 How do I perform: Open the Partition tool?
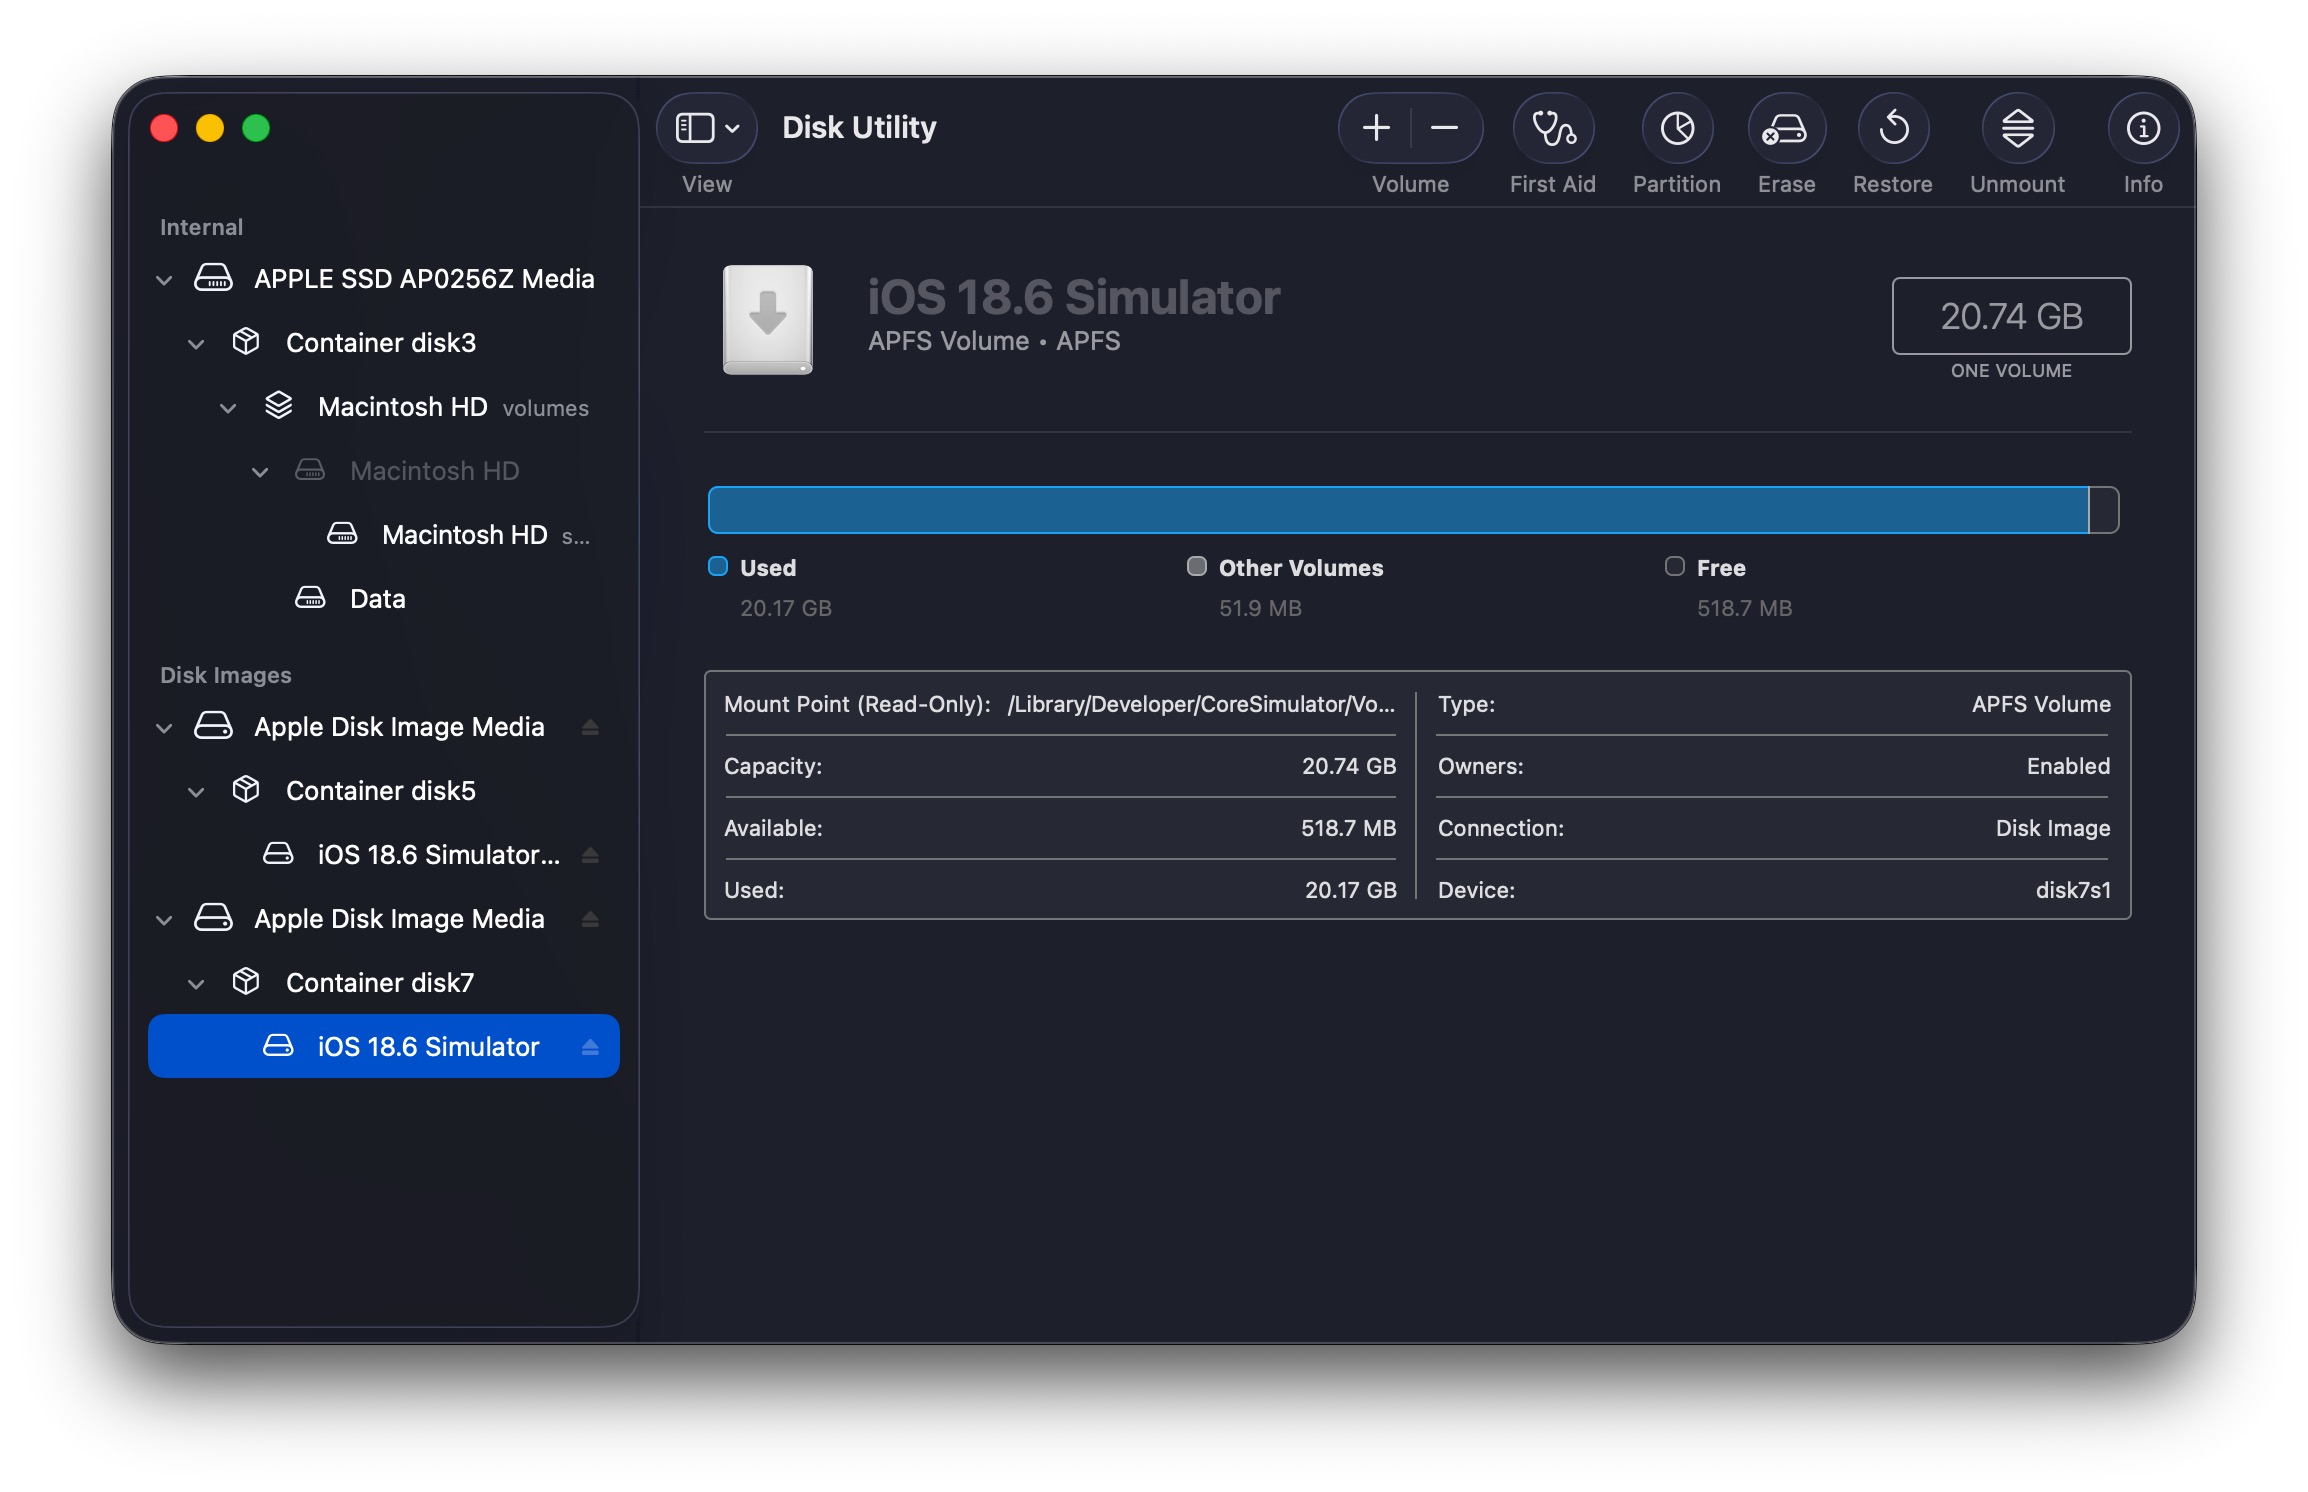point(1677,128)
